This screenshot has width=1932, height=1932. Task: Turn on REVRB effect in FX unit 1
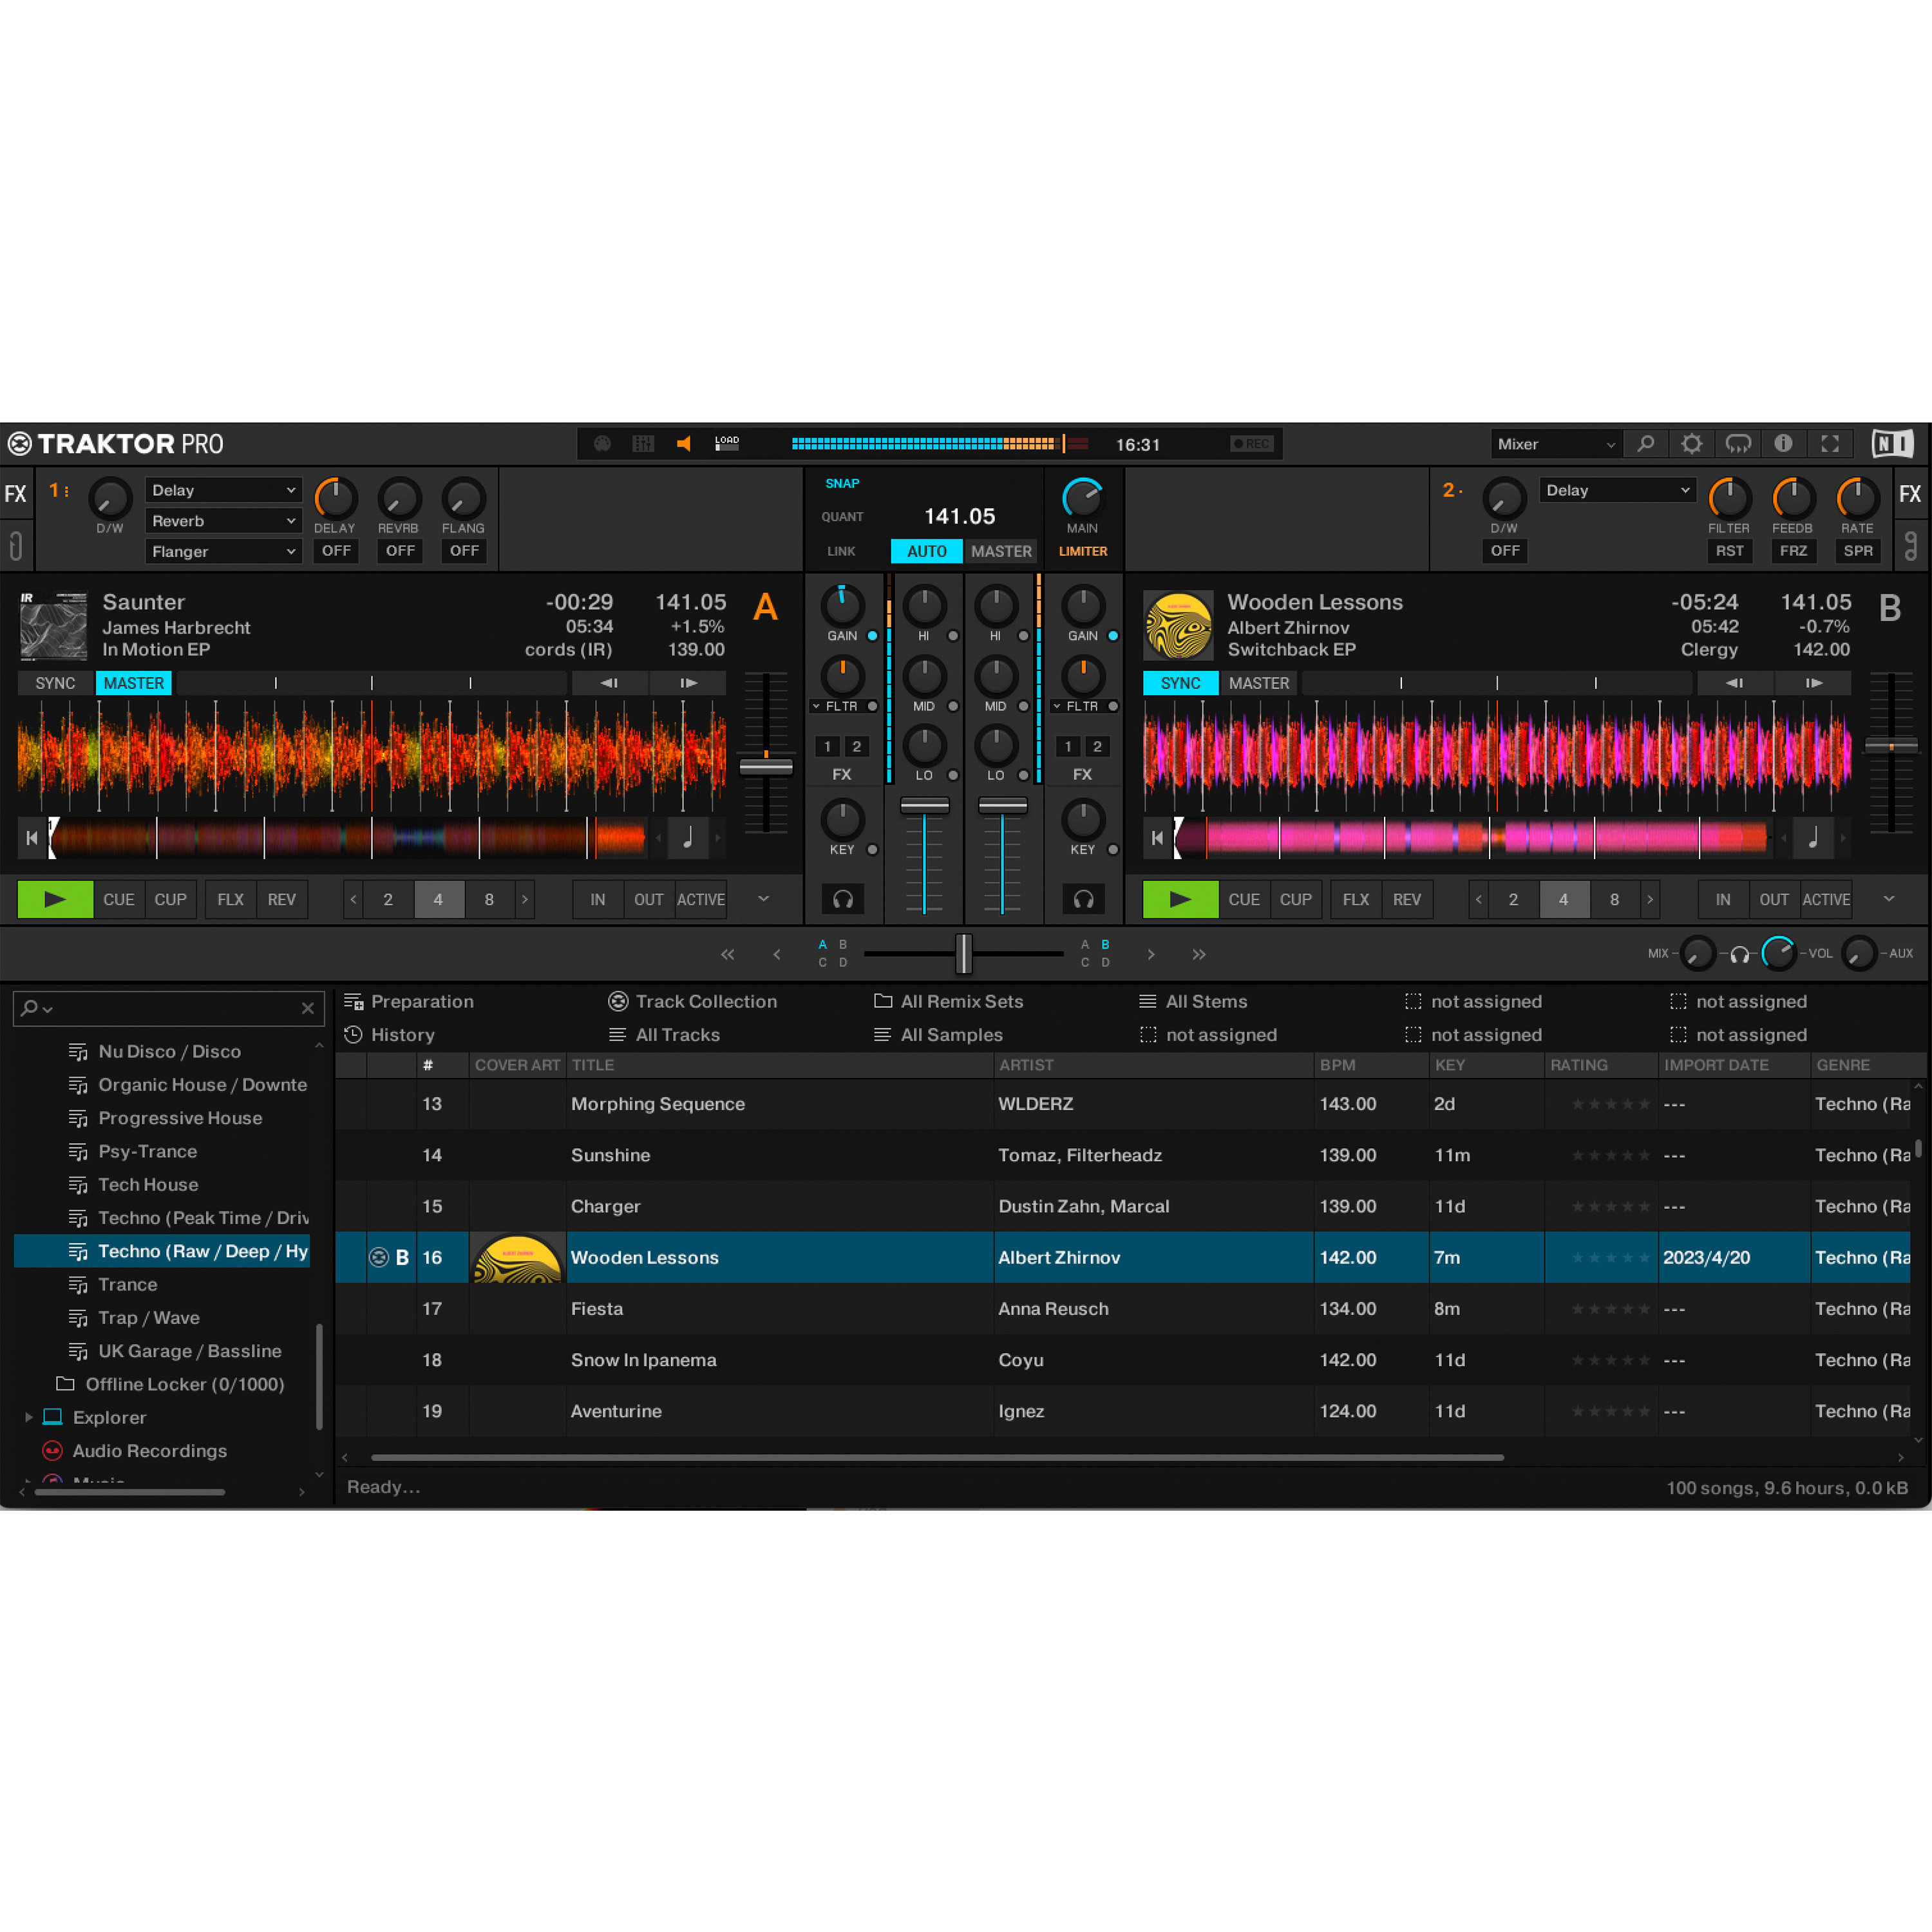click(400, 550)
